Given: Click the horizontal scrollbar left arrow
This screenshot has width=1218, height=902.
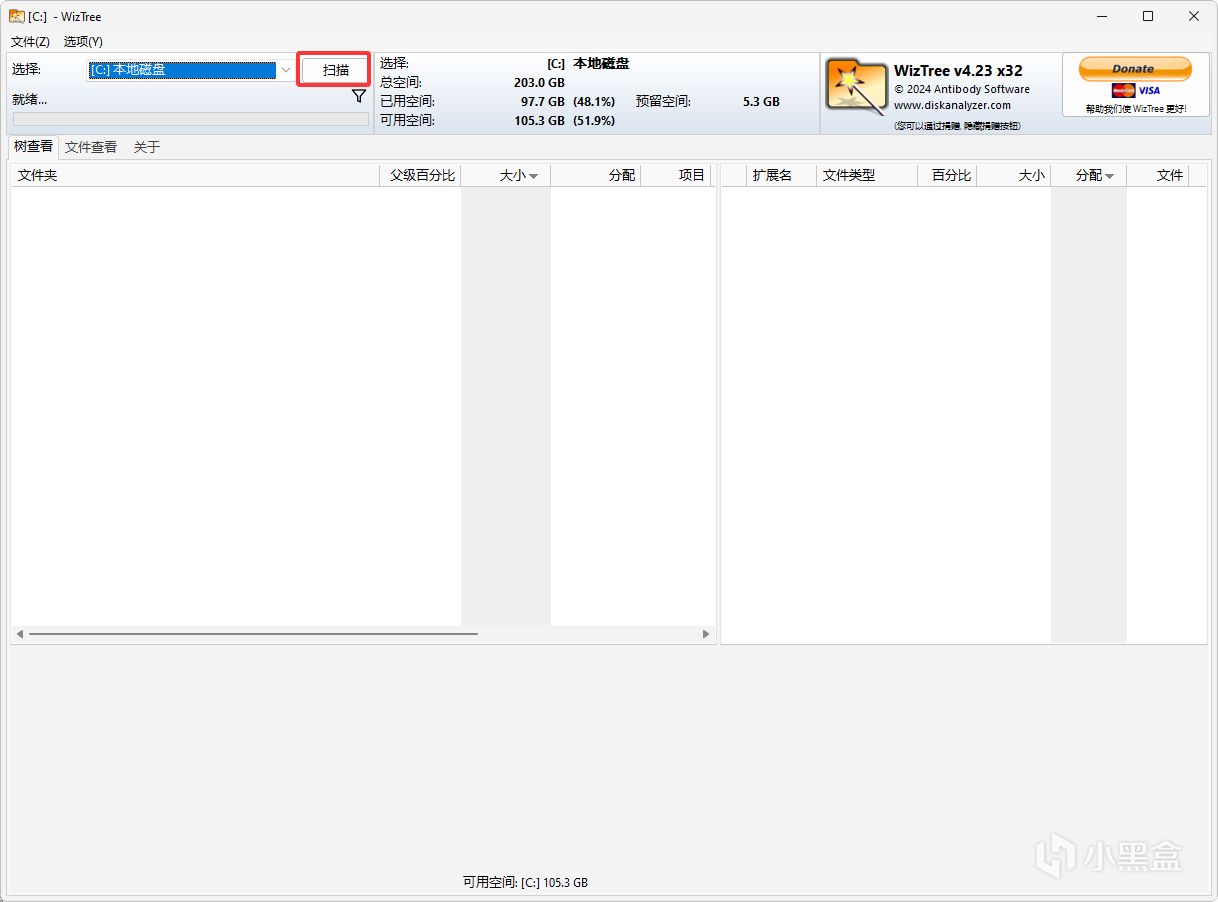Looking at the screenshot, I should 20,634.
